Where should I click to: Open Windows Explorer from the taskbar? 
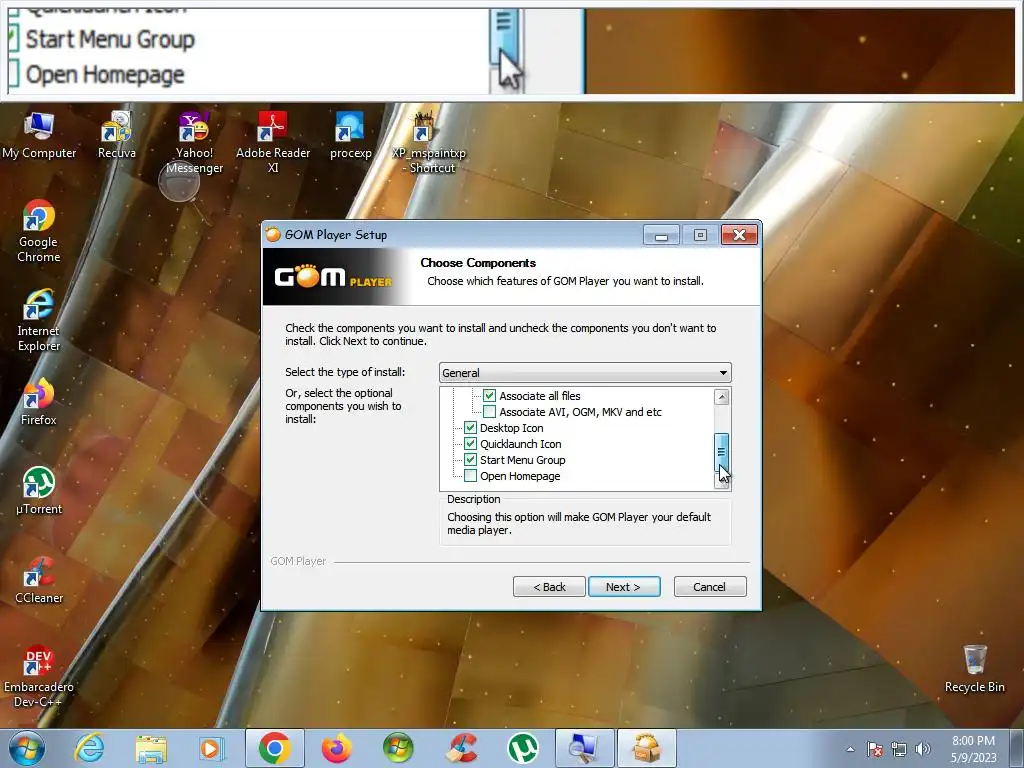click(x=151, y=748)
